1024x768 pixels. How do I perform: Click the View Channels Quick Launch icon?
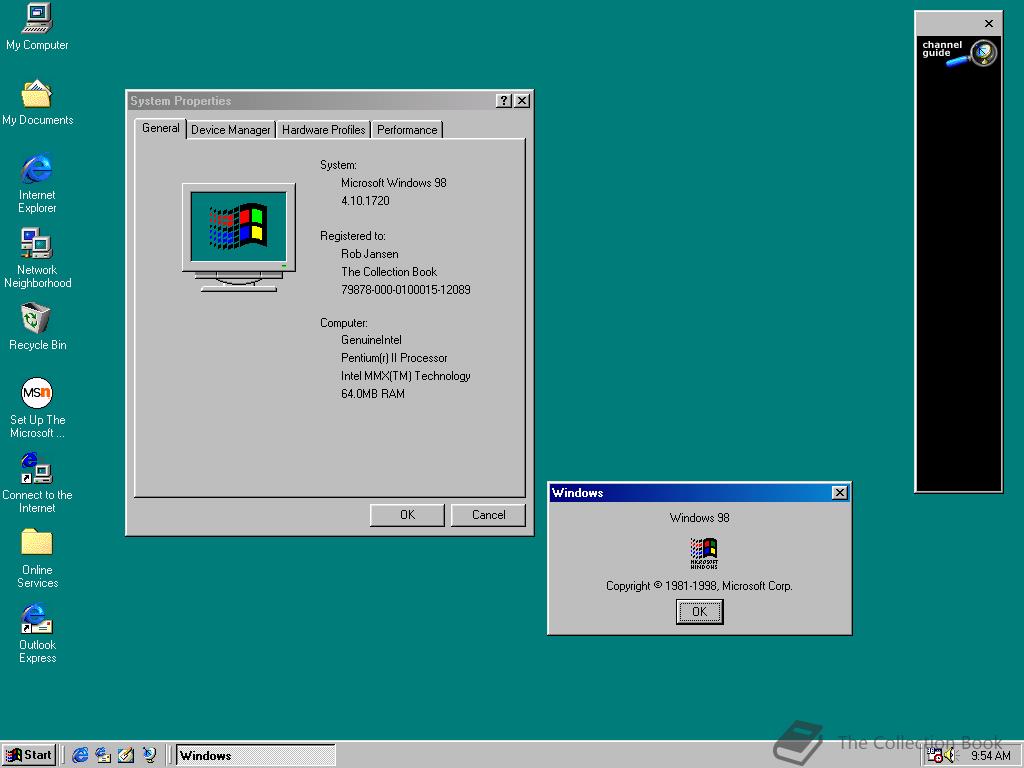(x=150, y=755)
